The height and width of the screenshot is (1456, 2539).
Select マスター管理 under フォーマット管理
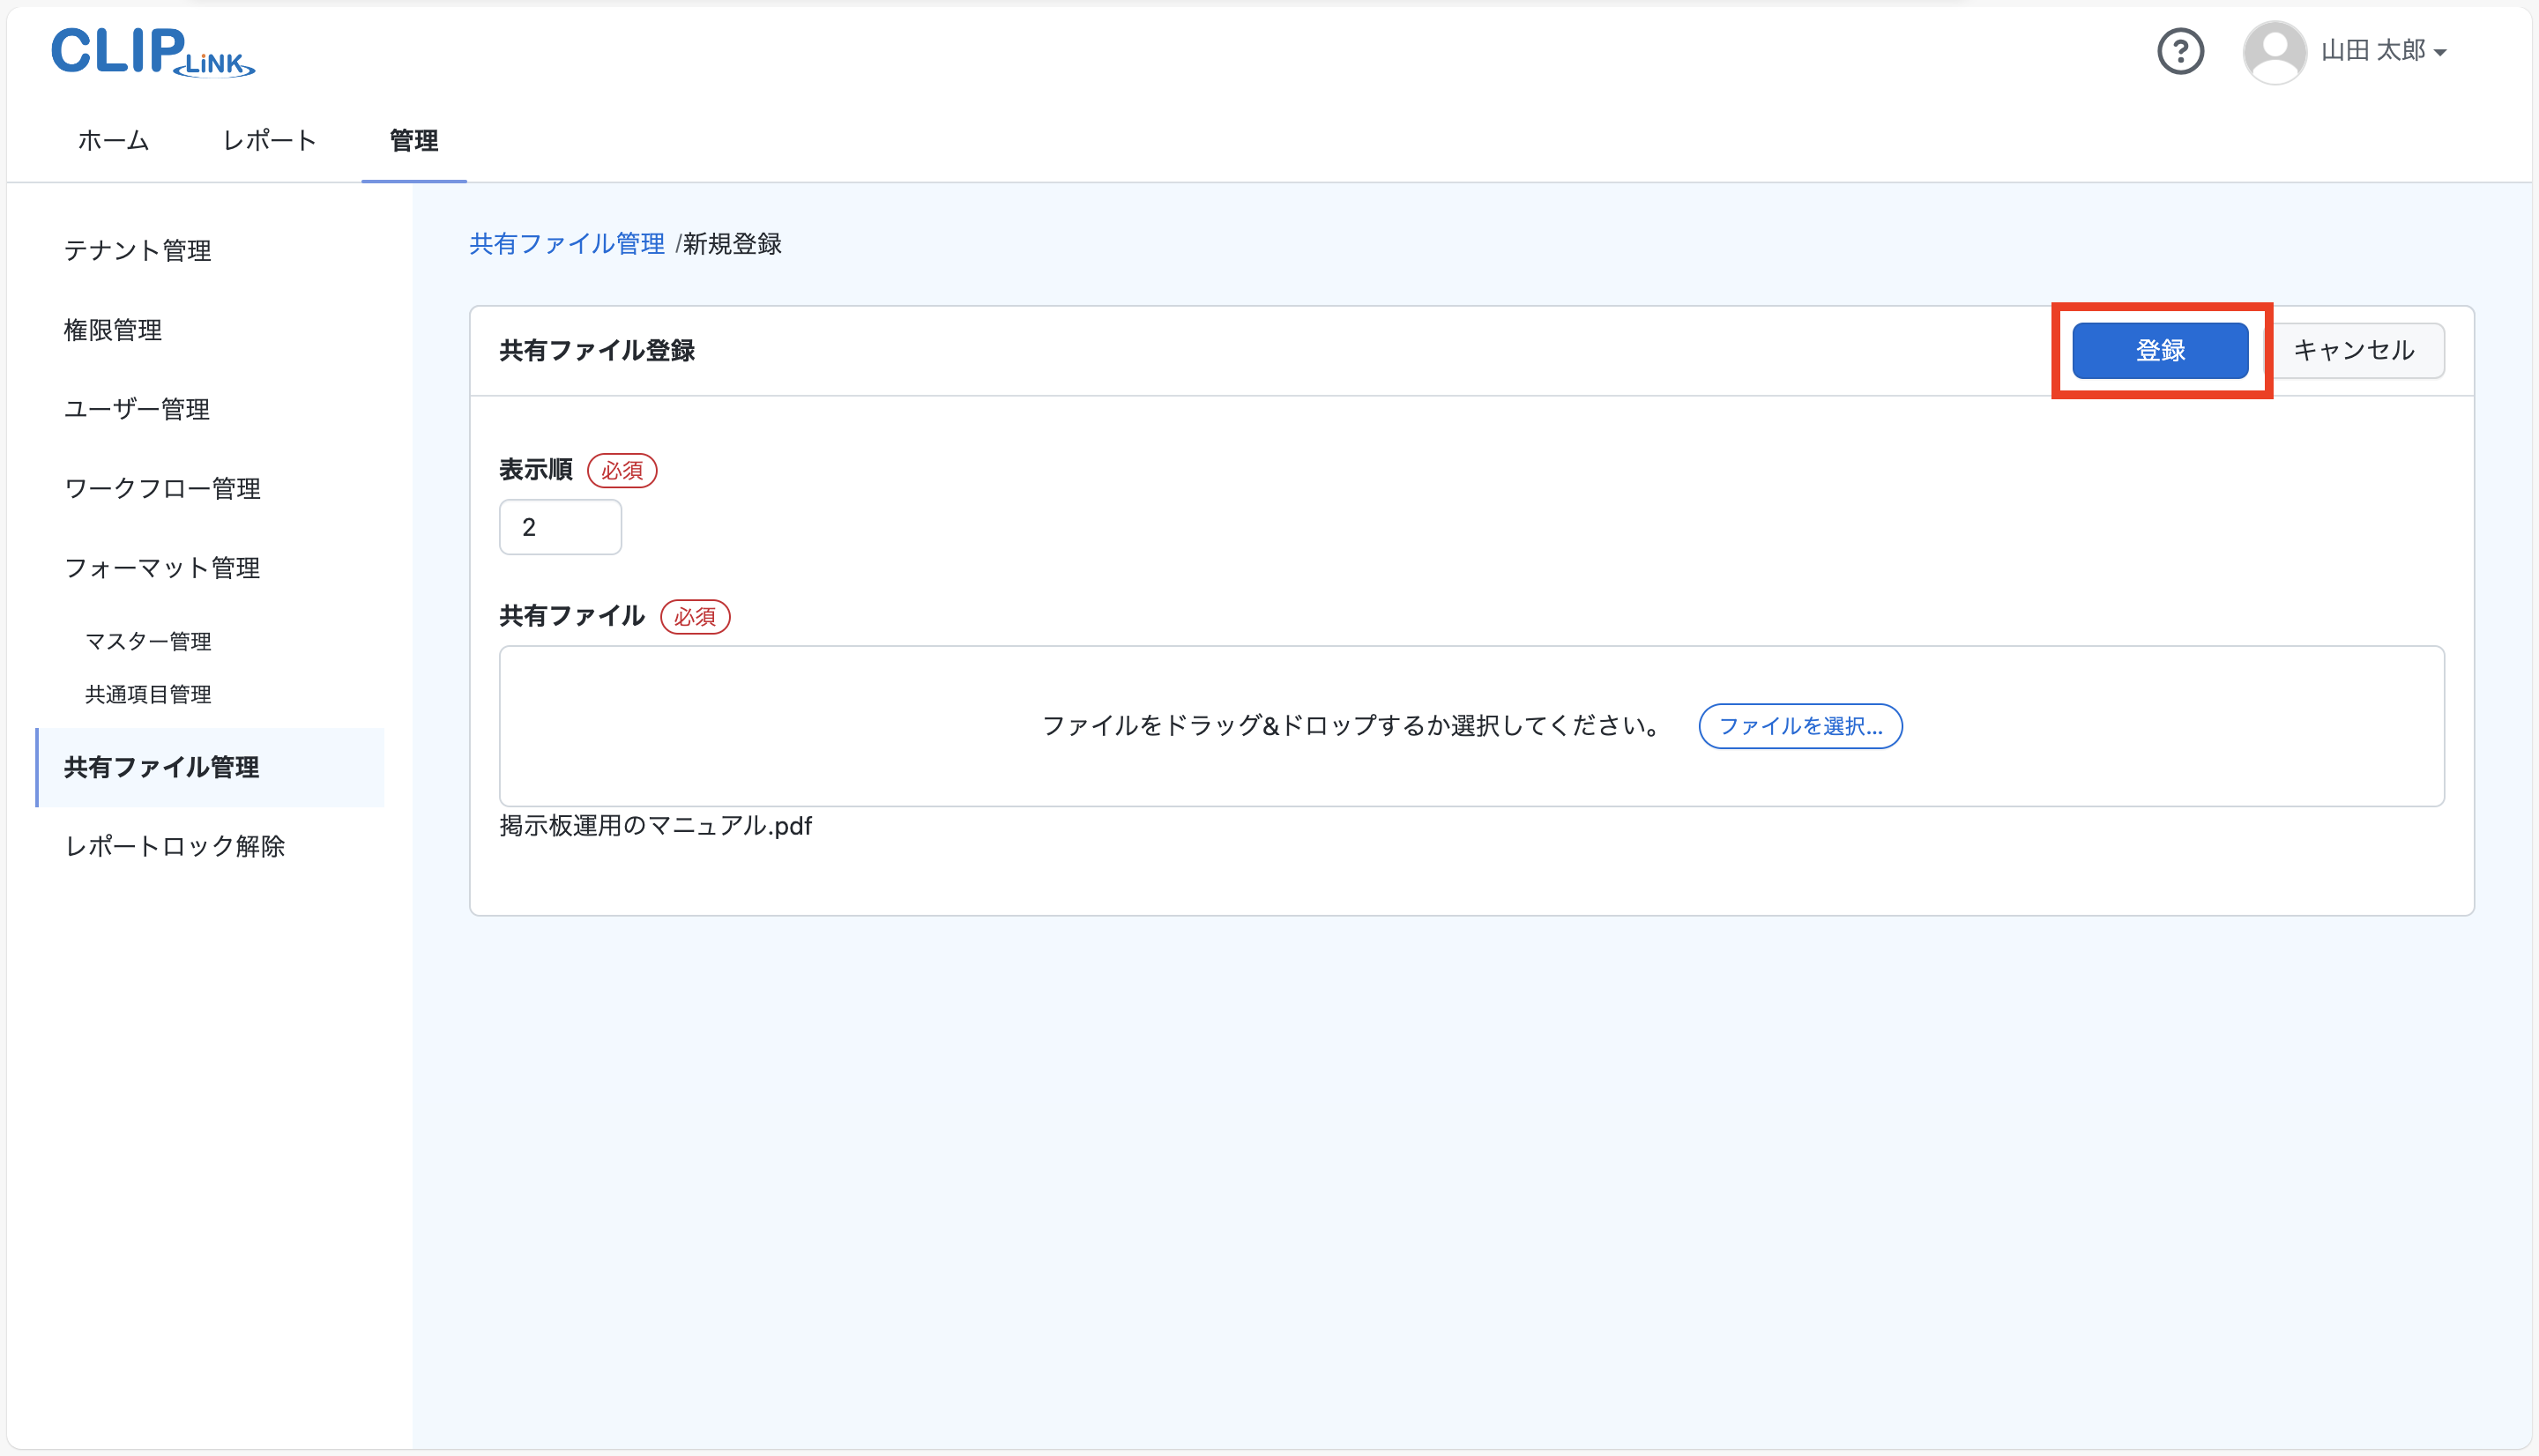(x=149, y=641)
